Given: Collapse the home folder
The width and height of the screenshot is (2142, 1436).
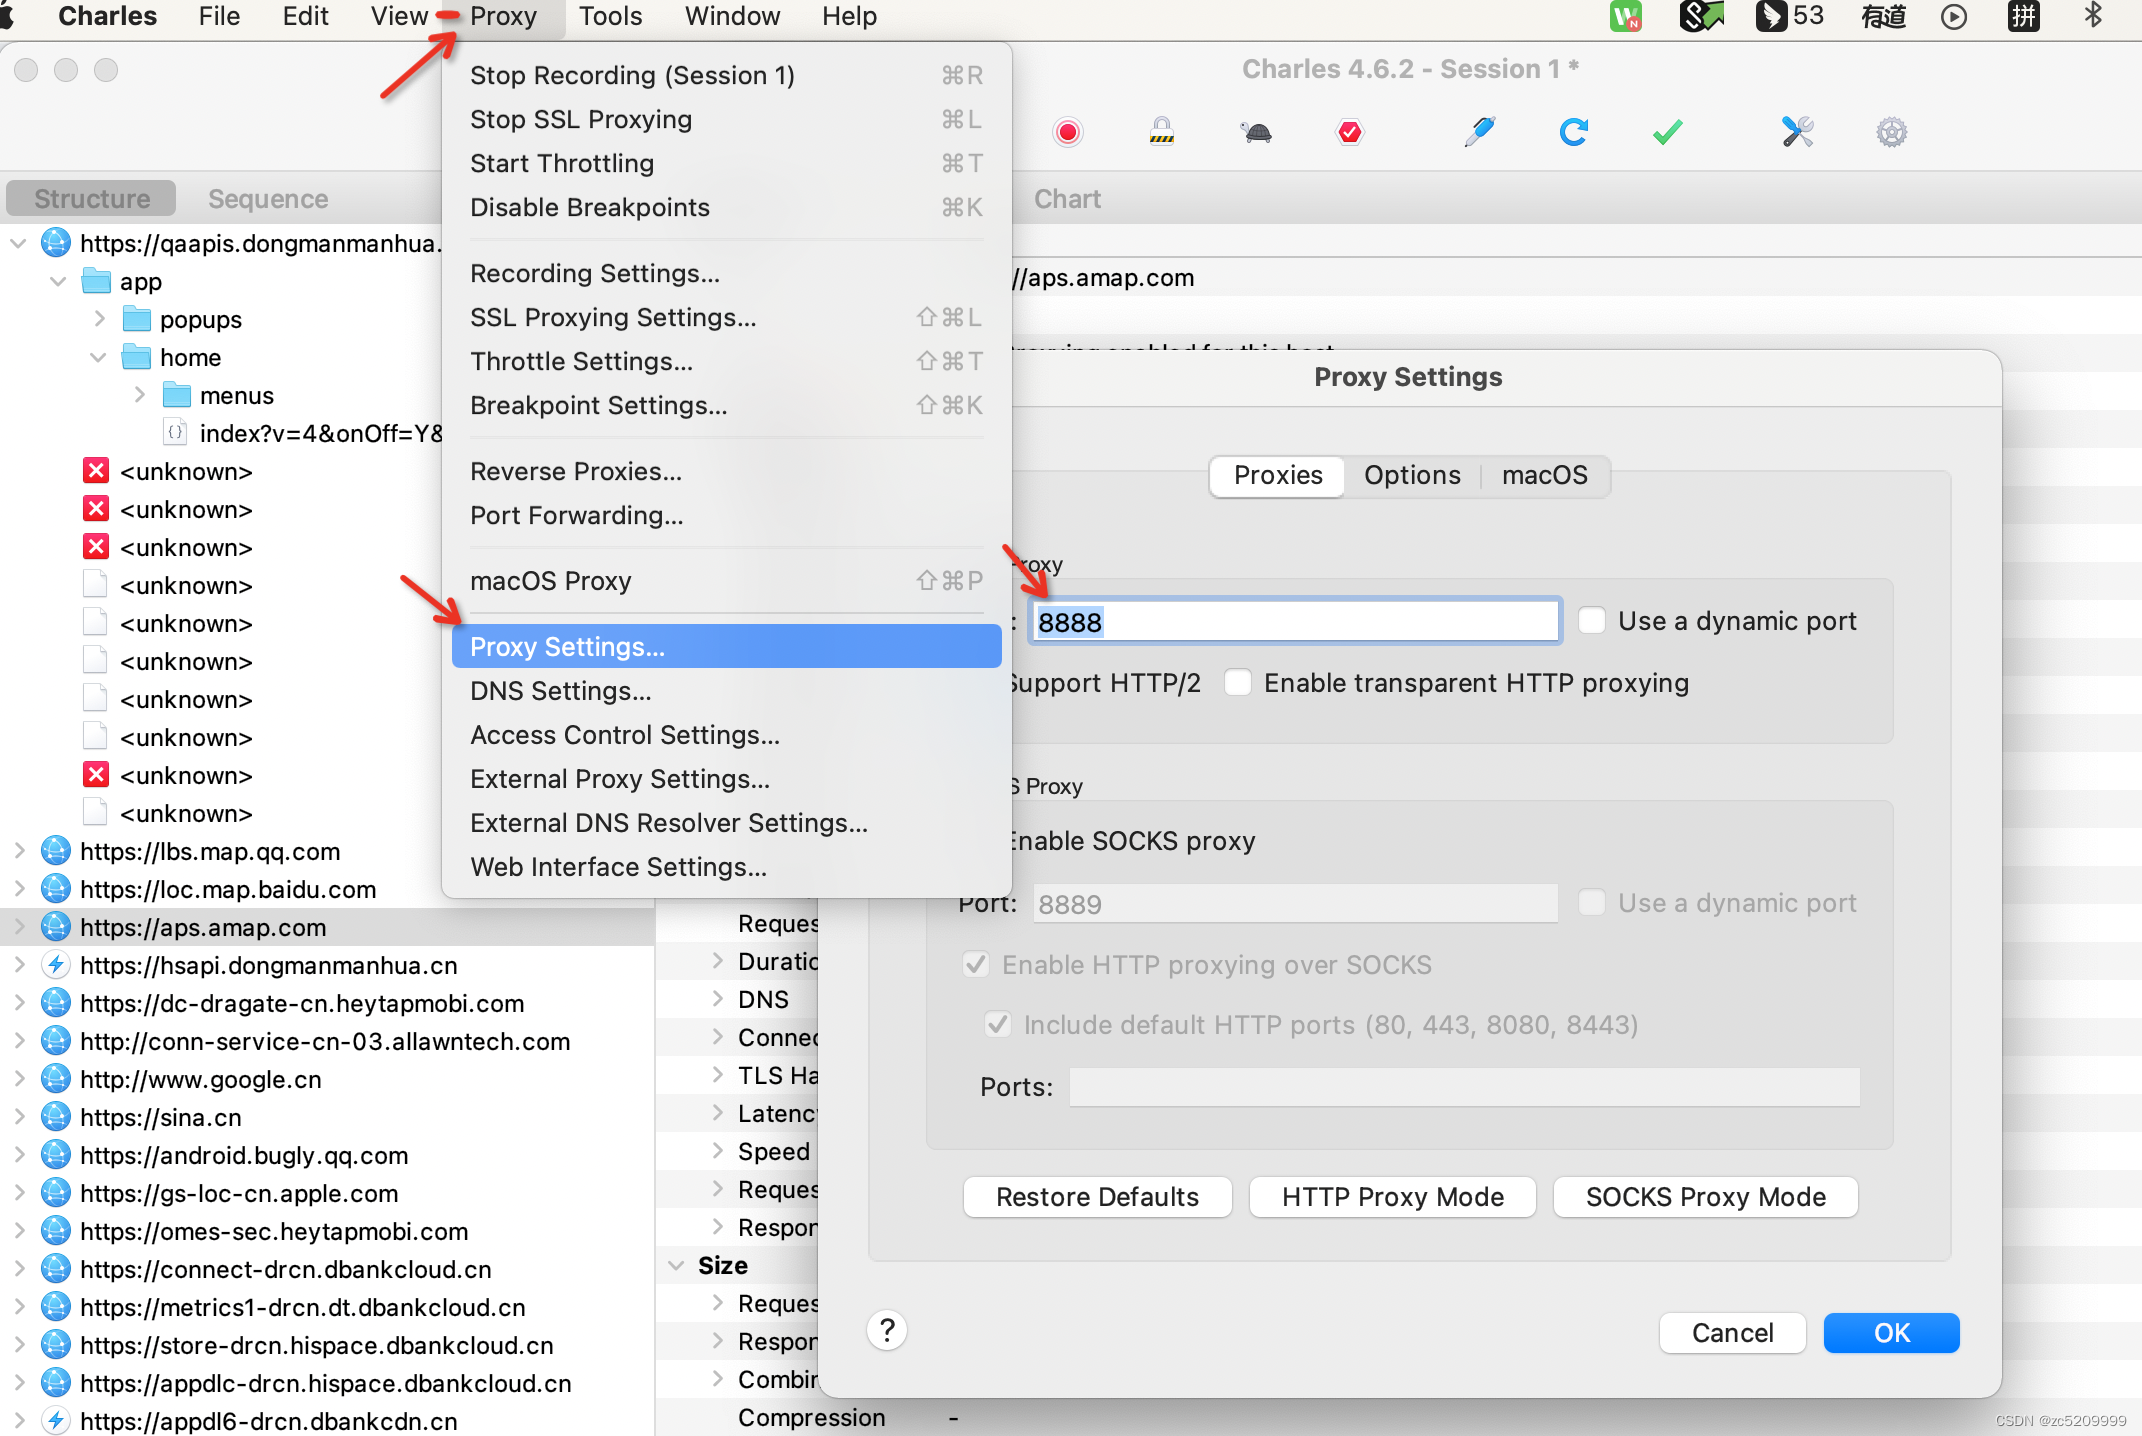Looking at the screenshot, I should click(99, 357).
